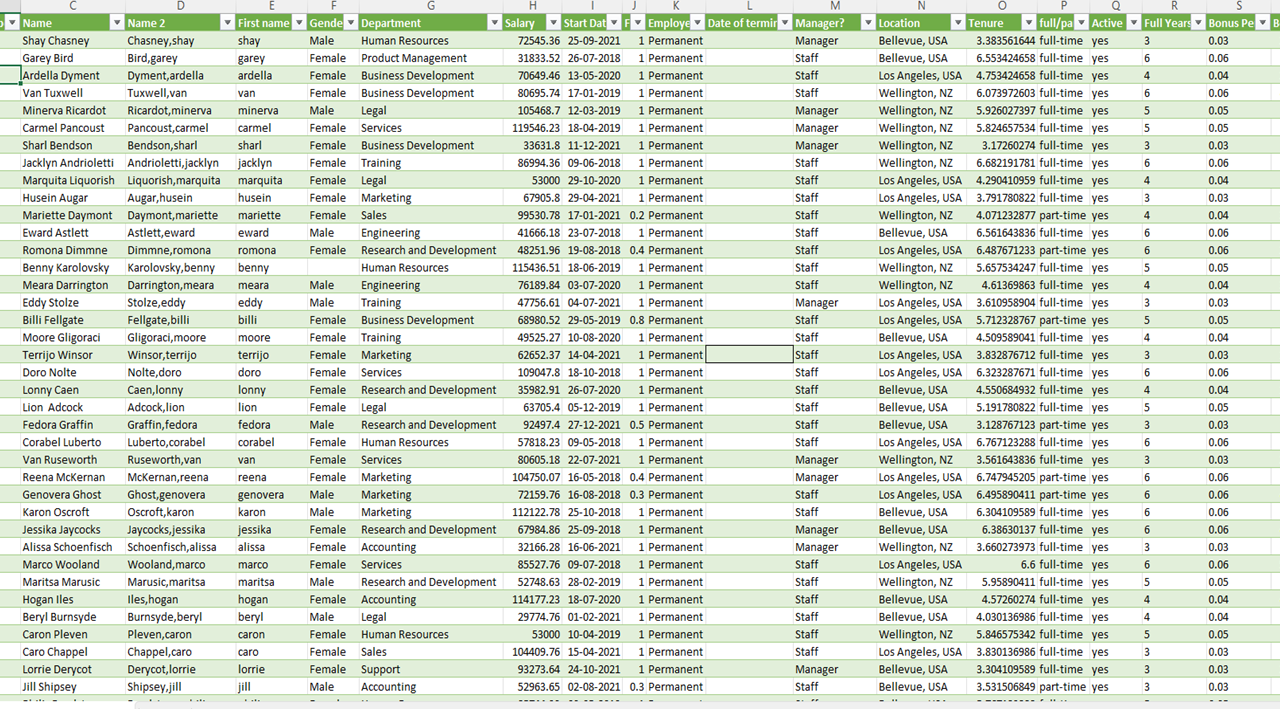
Task: Select column G header letter
Action: point(430,6)
